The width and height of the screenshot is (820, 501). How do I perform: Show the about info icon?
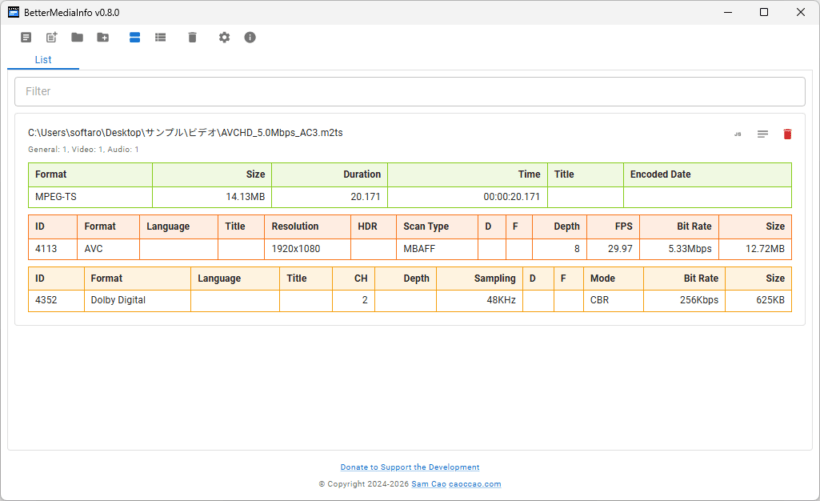click(250, 37)
